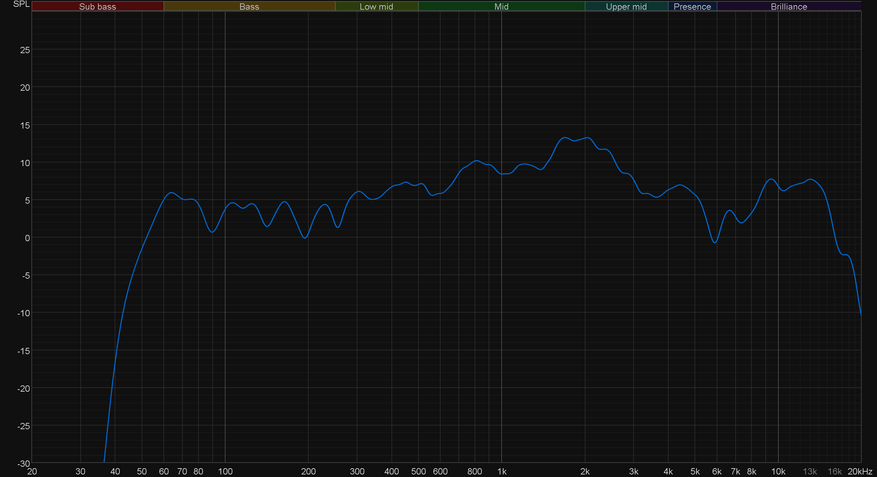This screenshot has width=877, height=477.
Task: Click the 1k frequency axis label
Action: click(x=502, y=471)
